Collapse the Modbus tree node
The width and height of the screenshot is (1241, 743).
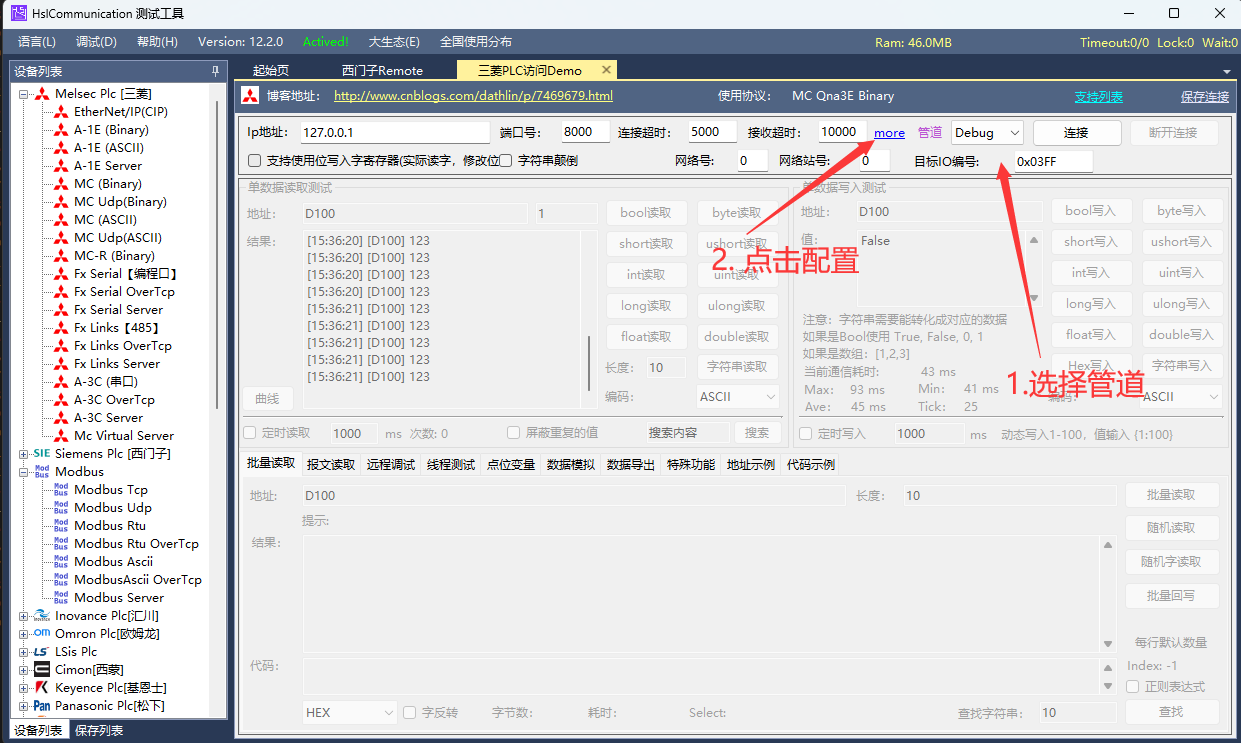pyautogui.click(x=24, y=472)
